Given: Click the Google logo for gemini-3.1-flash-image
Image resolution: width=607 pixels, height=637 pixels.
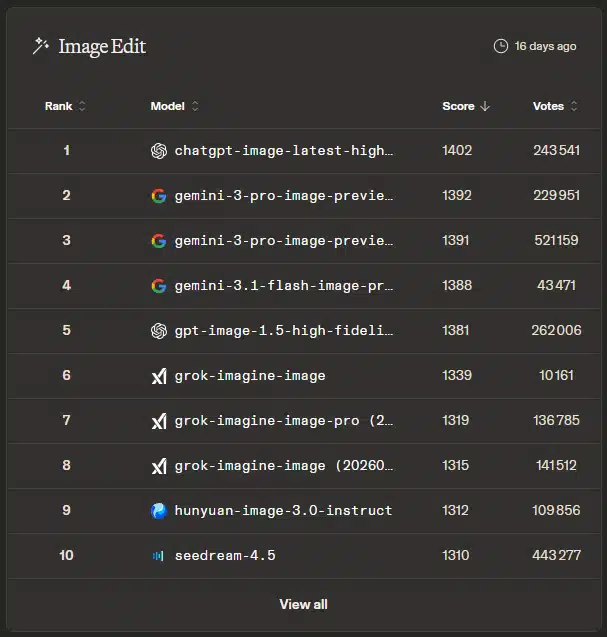Looking at the screenshot, I should pyautogui.click(x=158, y=286).
